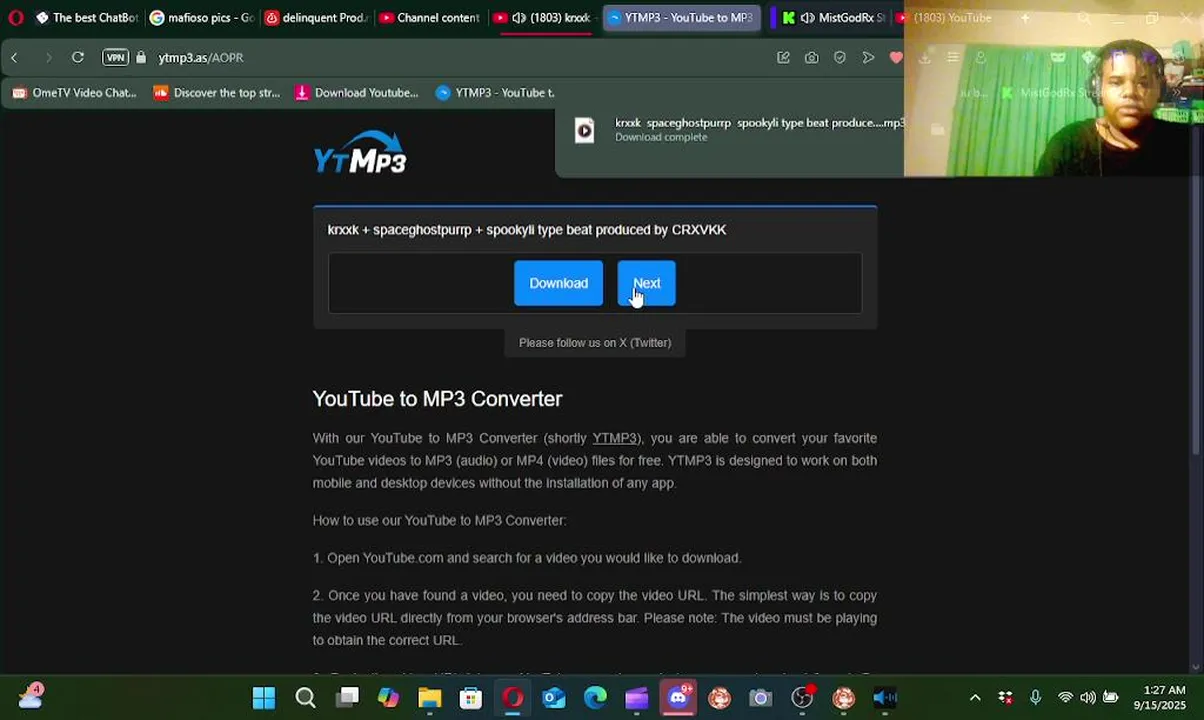
Task: Reload the page with the refresh icon
Action: [x=77, y=58]
